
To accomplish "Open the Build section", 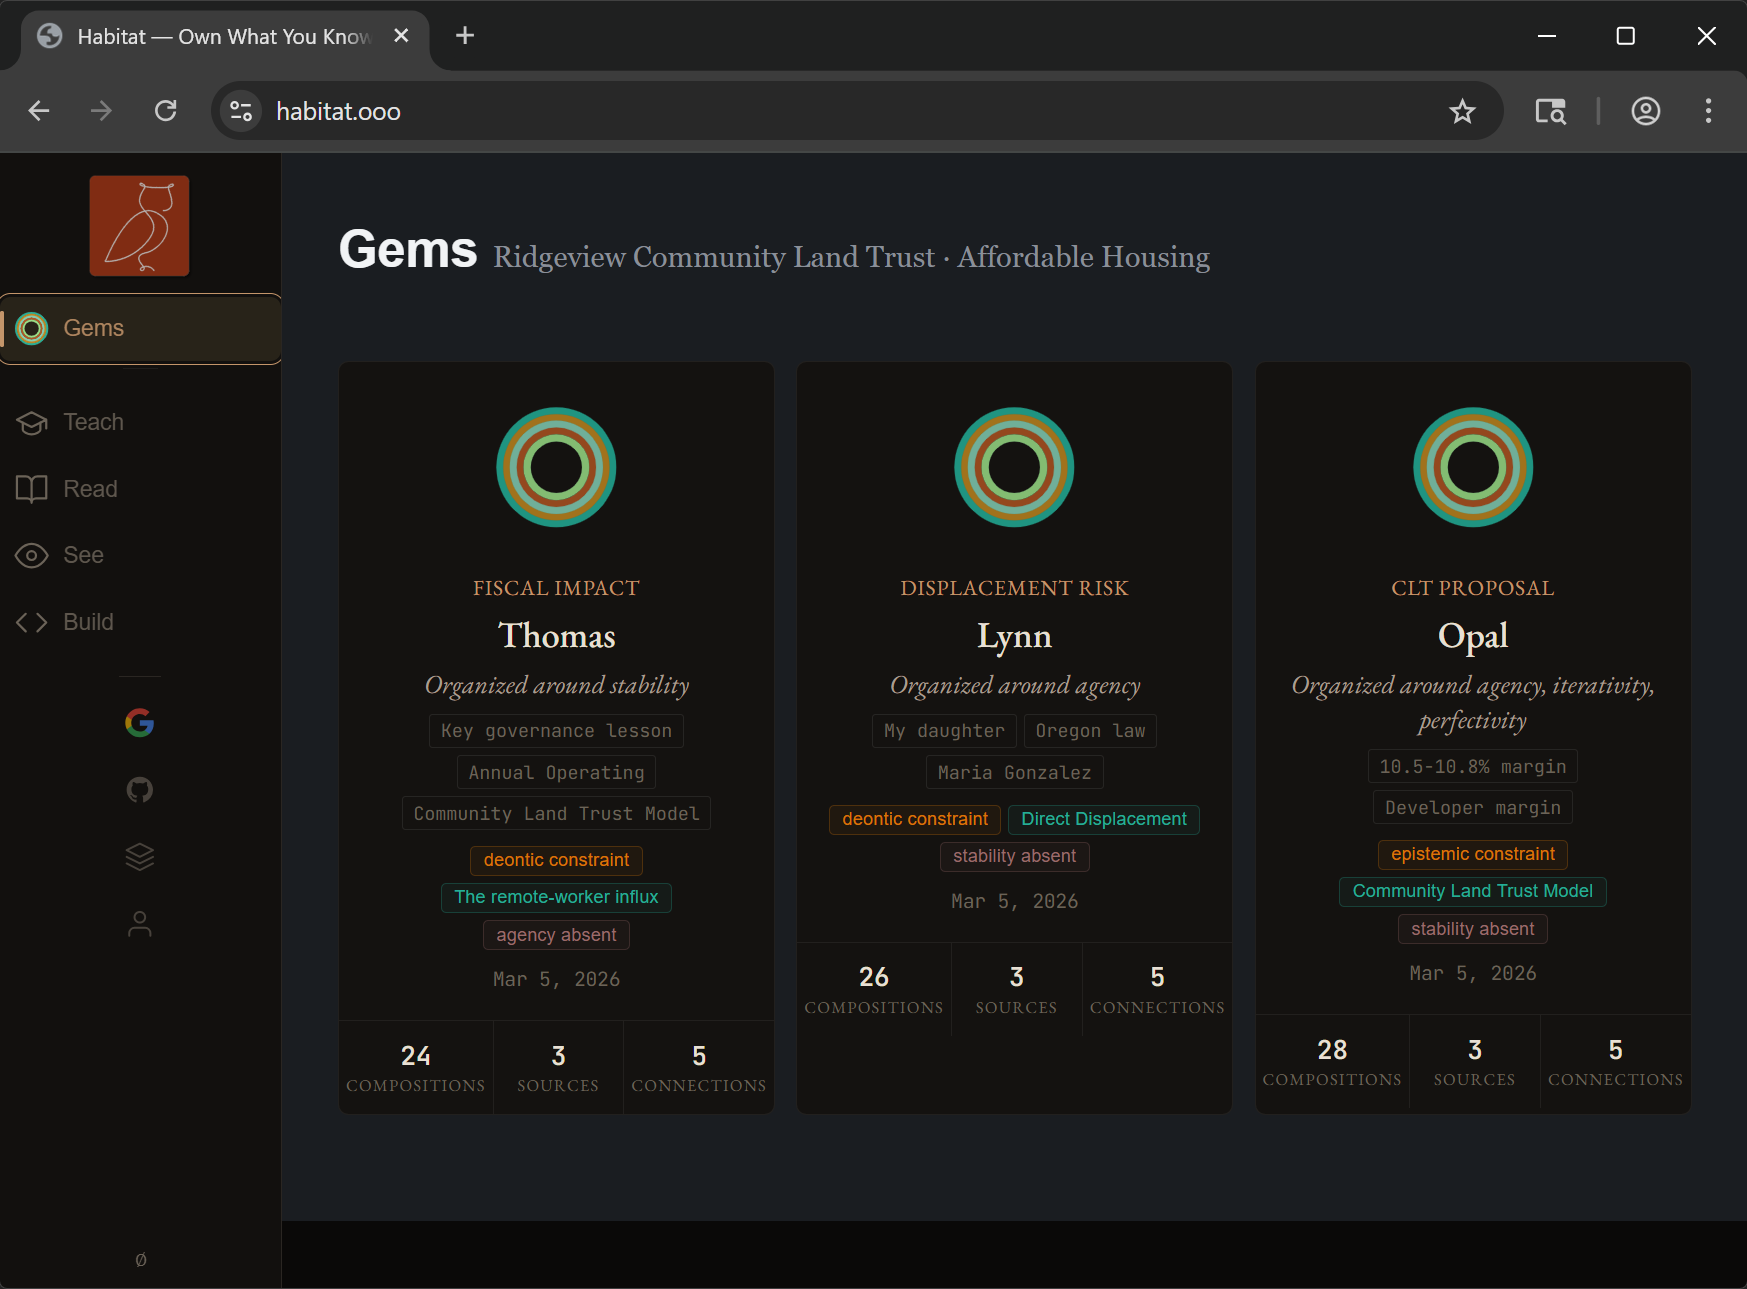I will (x=88, y=622).
